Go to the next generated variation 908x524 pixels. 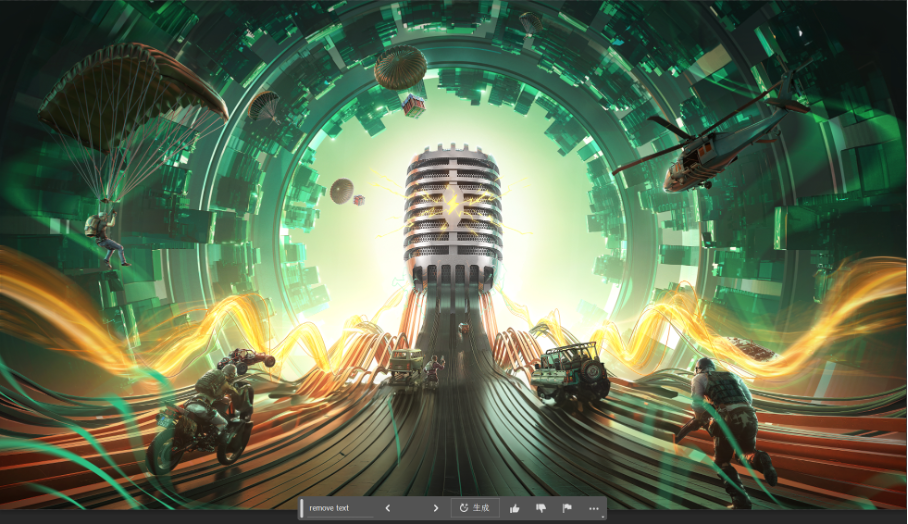point(435,508)
